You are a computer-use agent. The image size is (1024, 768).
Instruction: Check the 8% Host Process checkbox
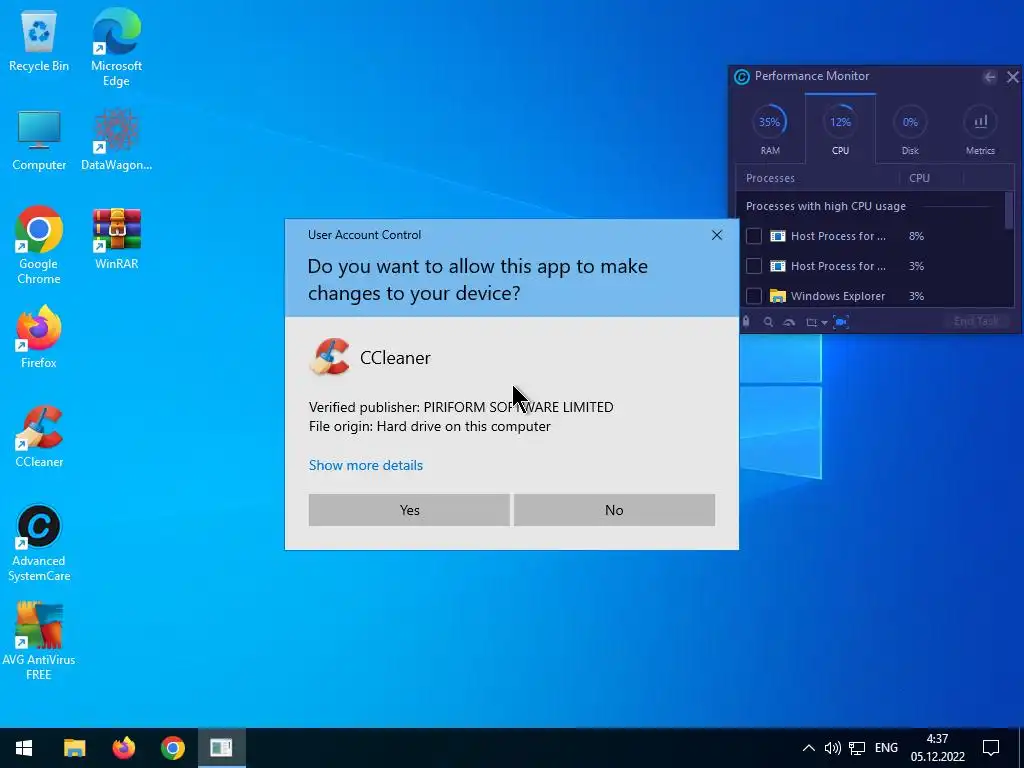[754, 236]
